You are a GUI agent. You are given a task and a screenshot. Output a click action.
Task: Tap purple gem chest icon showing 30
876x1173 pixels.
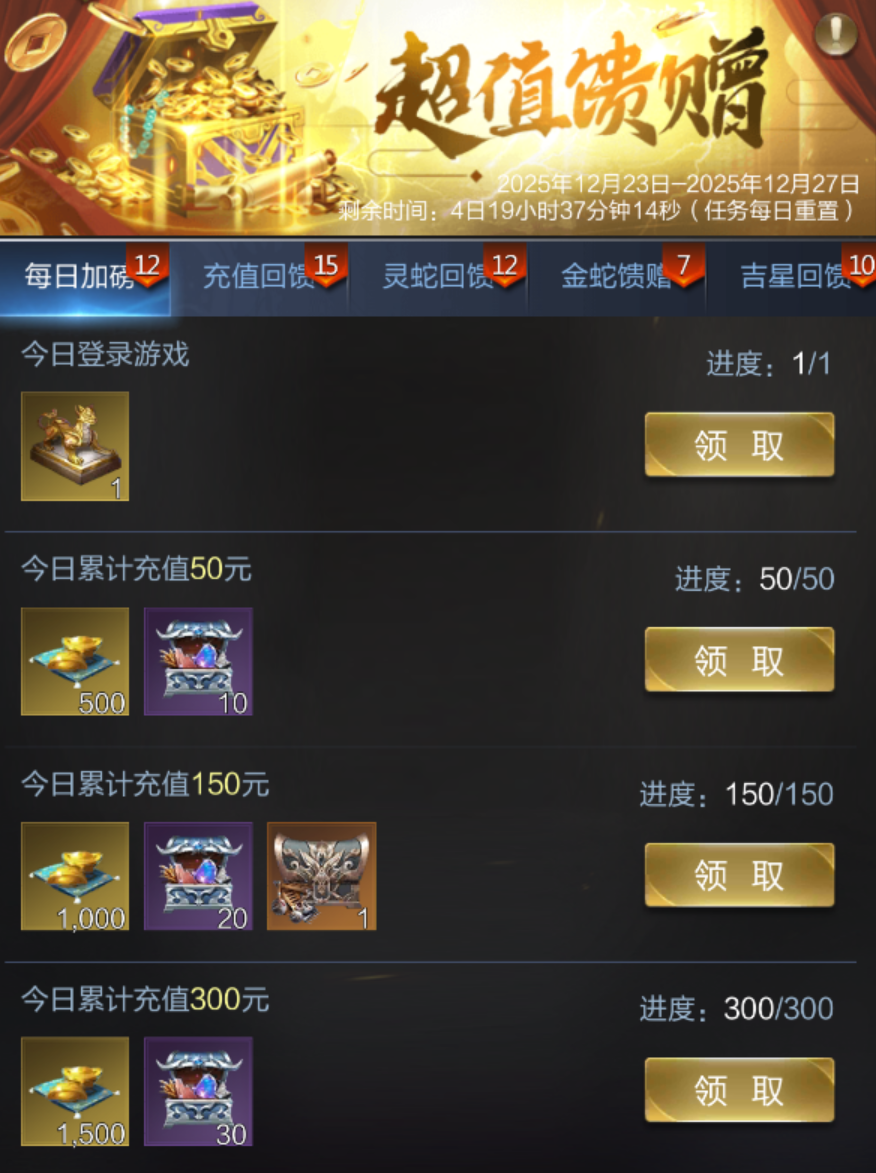[x=198, y=1091]
